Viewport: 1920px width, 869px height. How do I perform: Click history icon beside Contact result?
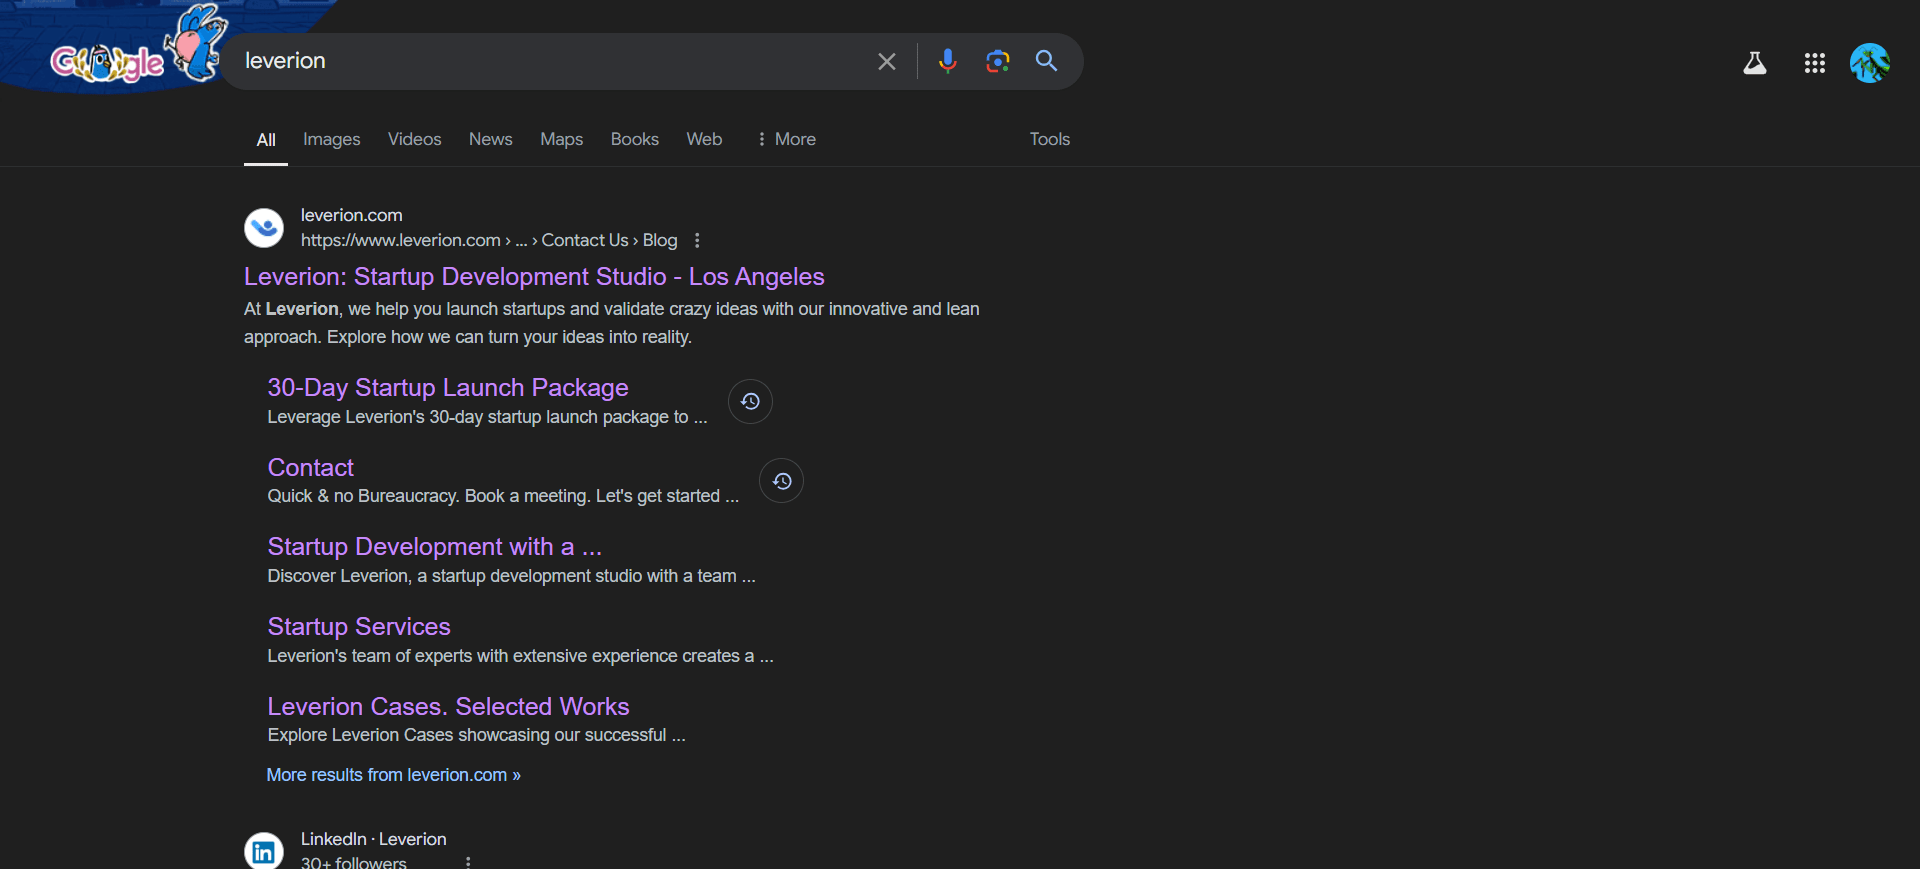point(782,481)
